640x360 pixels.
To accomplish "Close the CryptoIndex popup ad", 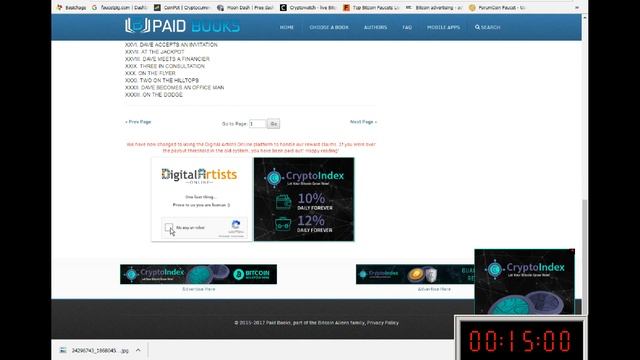I will [572, 251].
